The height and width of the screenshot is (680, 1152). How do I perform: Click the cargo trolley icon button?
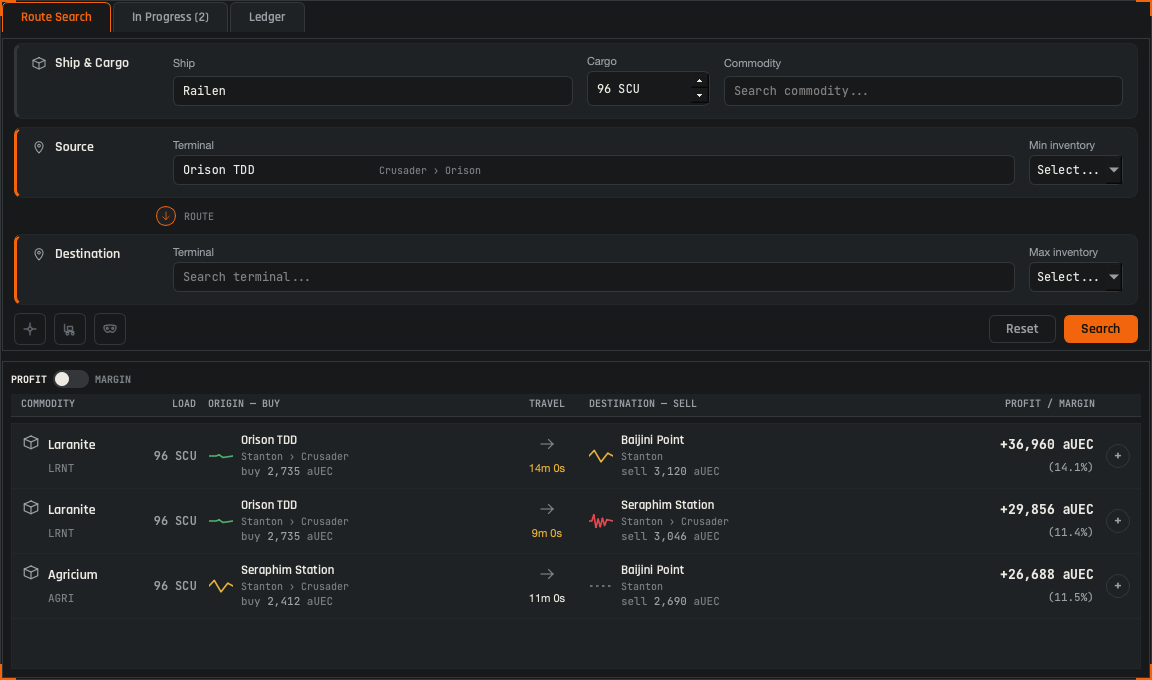point(70,329)
